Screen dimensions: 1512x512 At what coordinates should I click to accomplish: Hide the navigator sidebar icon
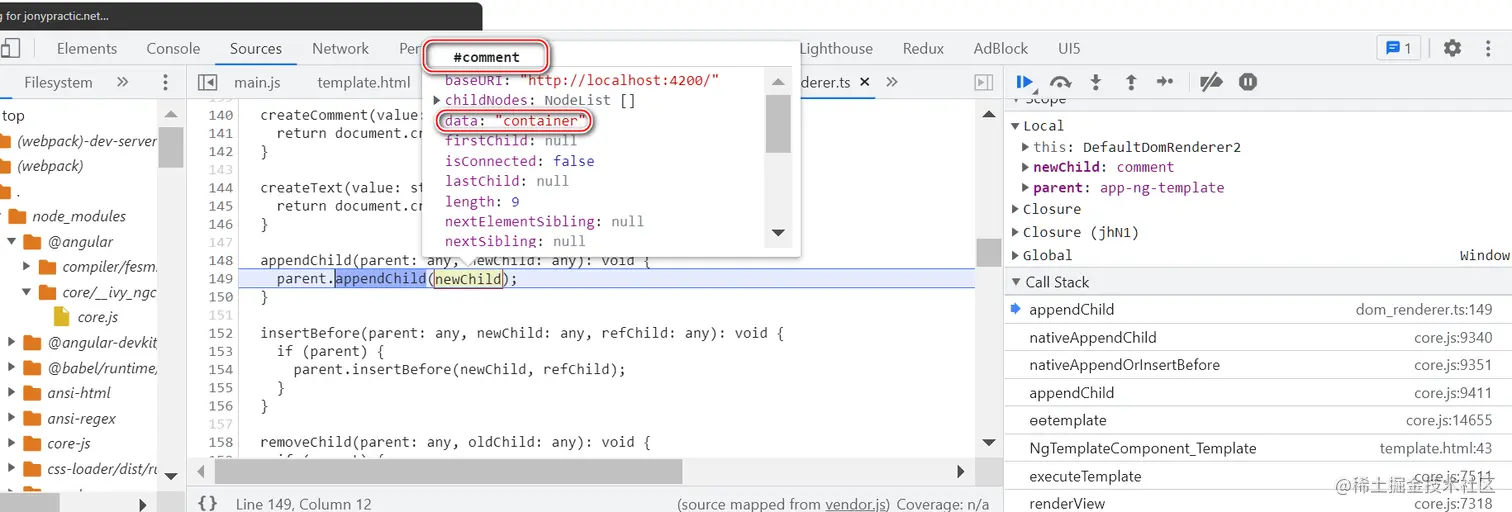tap(208, 82)
